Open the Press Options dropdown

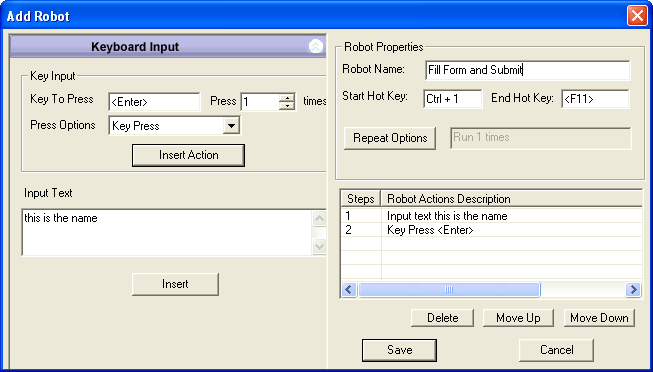point(231,126)
